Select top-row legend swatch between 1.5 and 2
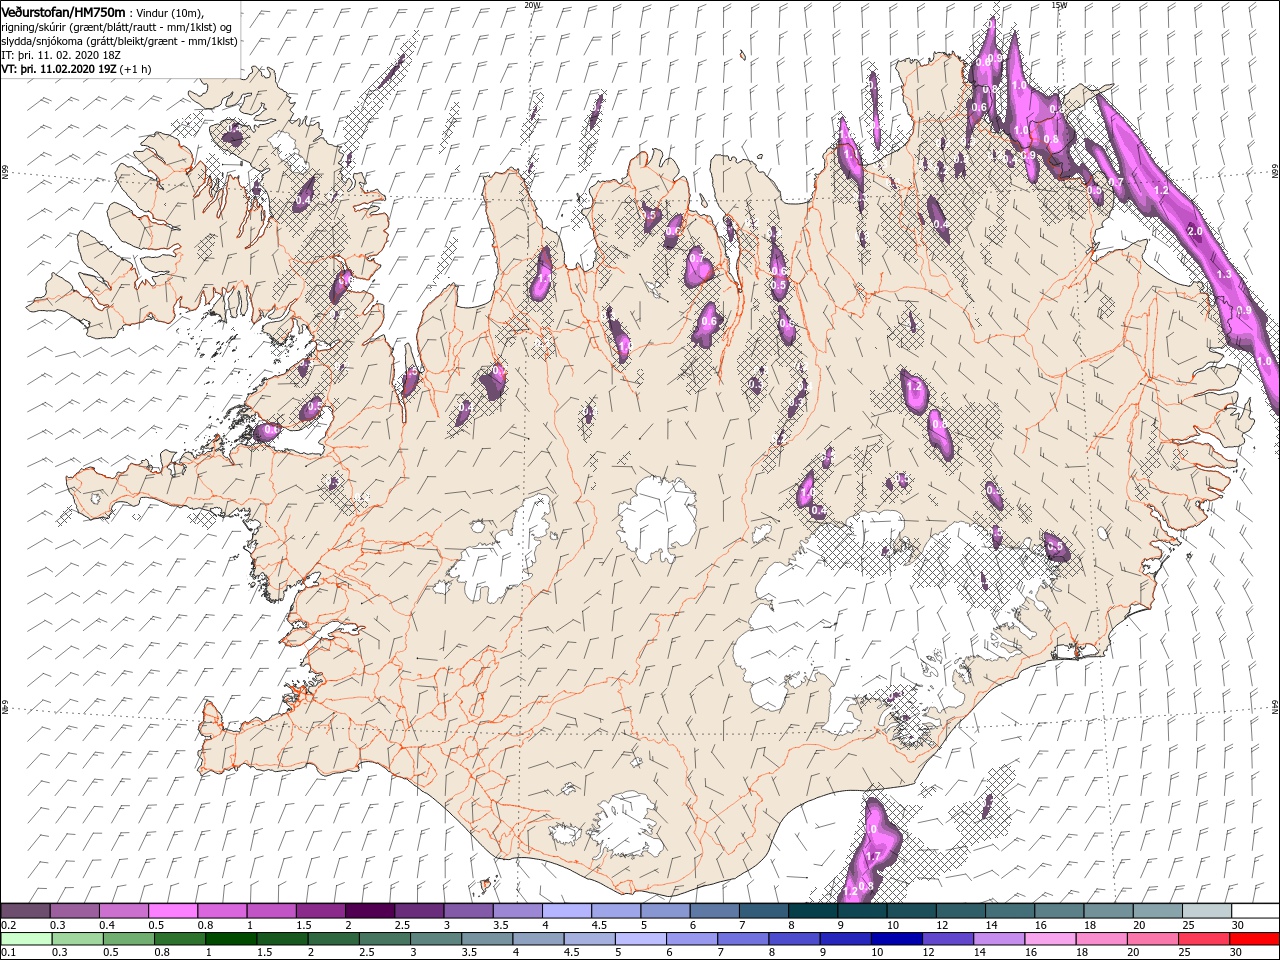This screenshot has height=960, width=1280. 320,911
